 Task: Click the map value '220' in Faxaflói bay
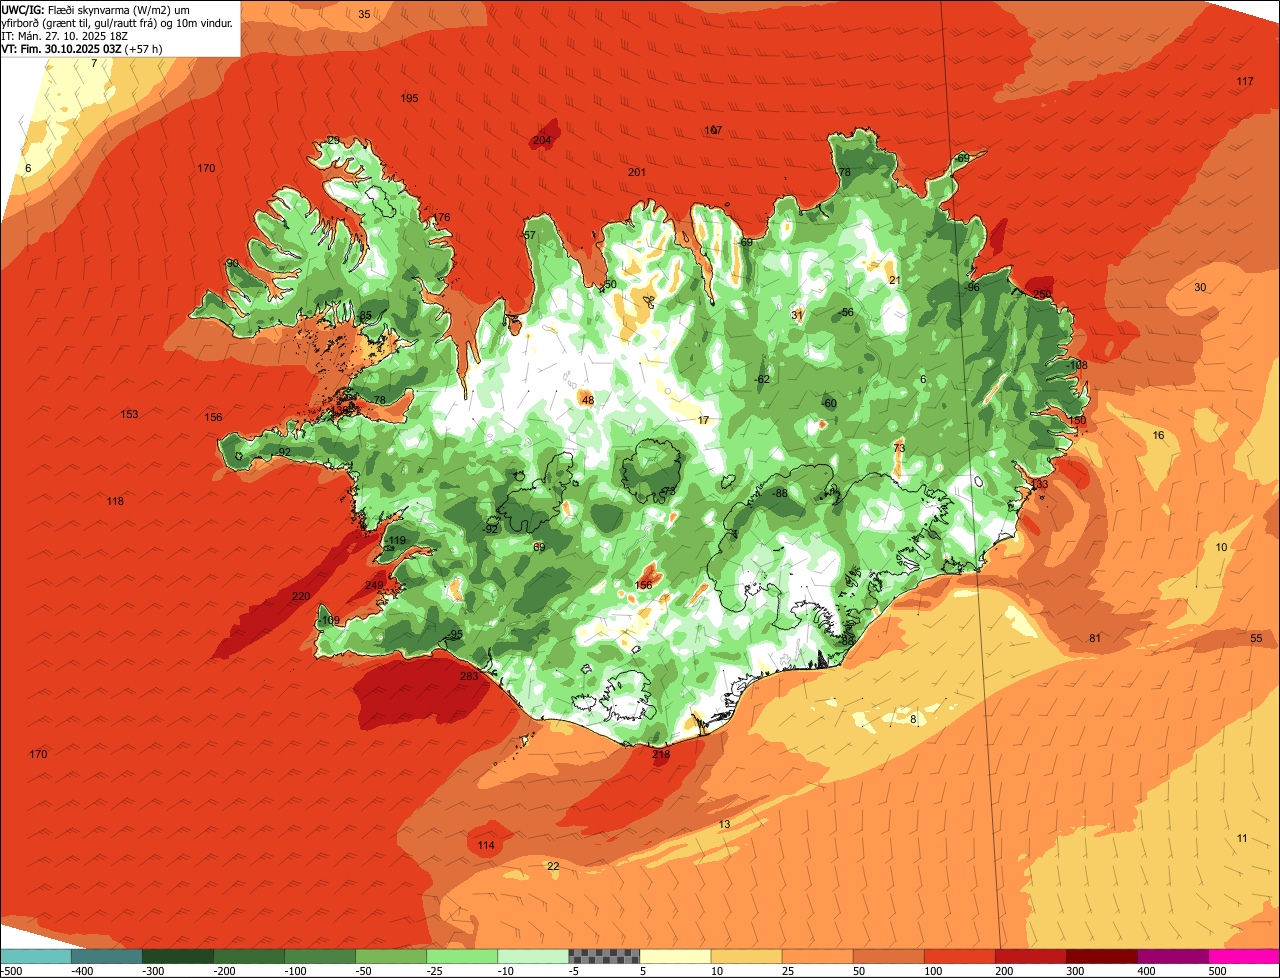301,596
